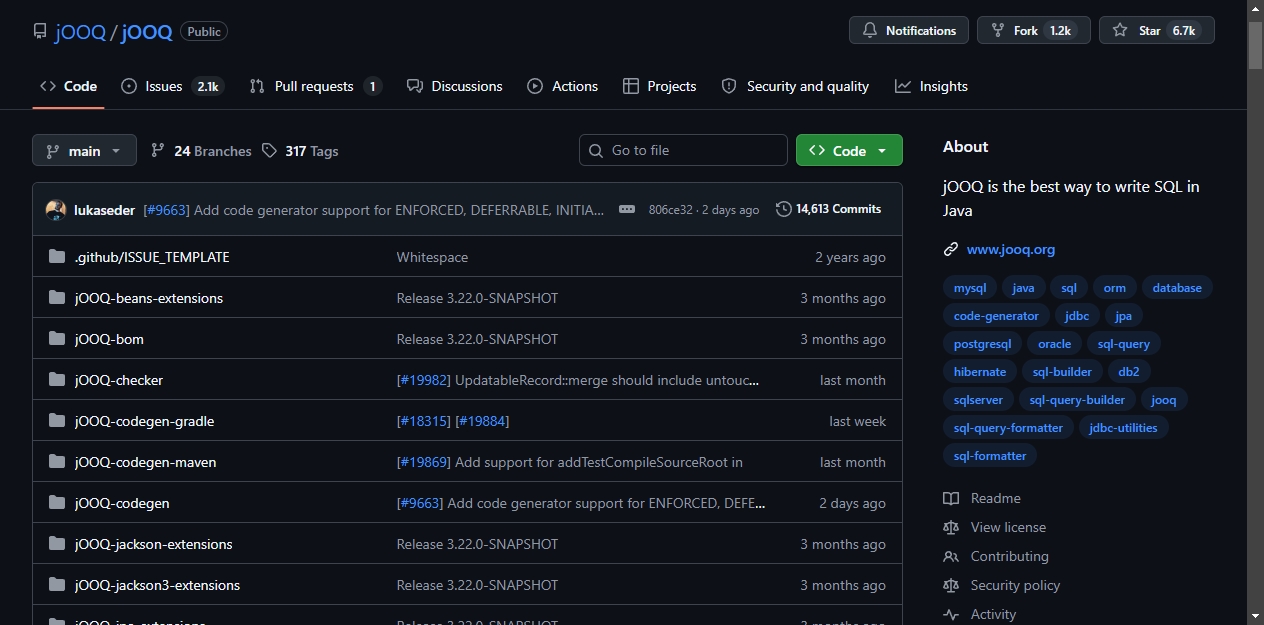This screenshot has width=1264, height=625.
Task: Open www.jooq.org website link
Action: click(1011, 249)
